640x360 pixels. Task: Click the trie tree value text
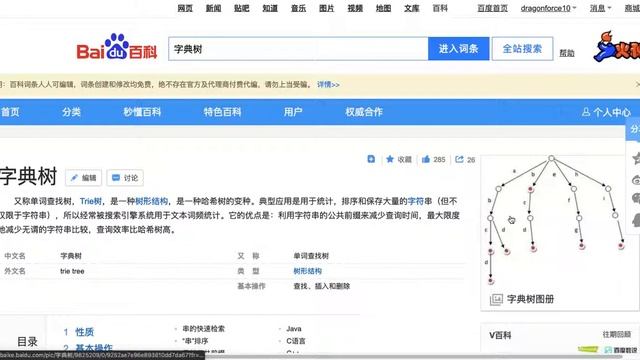72,271
